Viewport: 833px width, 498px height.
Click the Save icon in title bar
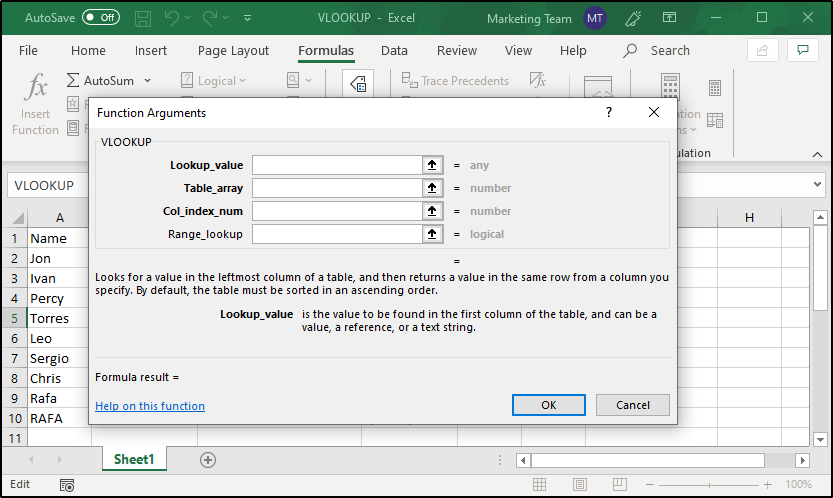143,18
